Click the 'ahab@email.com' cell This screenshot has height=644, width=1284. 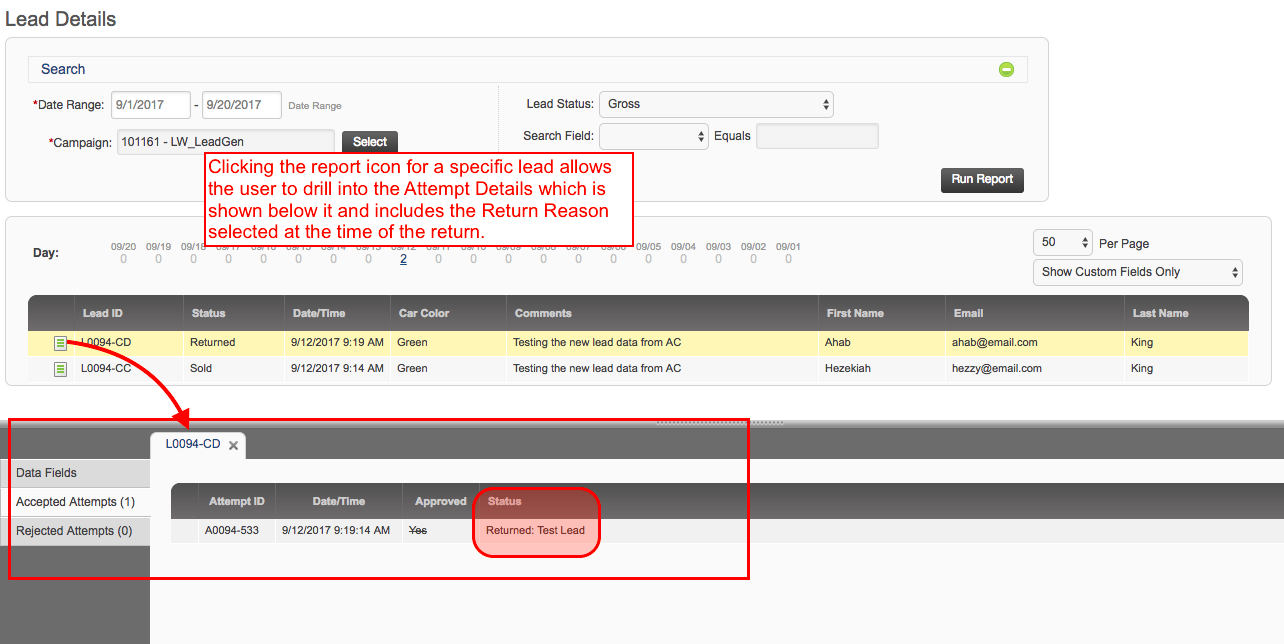click(995, 342)
